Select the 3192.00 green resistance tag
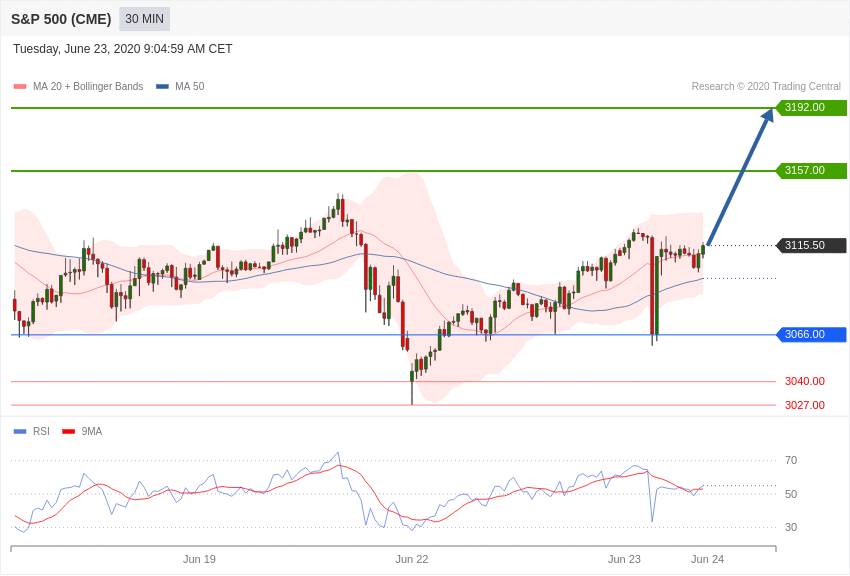The width and height of the screenshot is (850, 576). (811, 107)
